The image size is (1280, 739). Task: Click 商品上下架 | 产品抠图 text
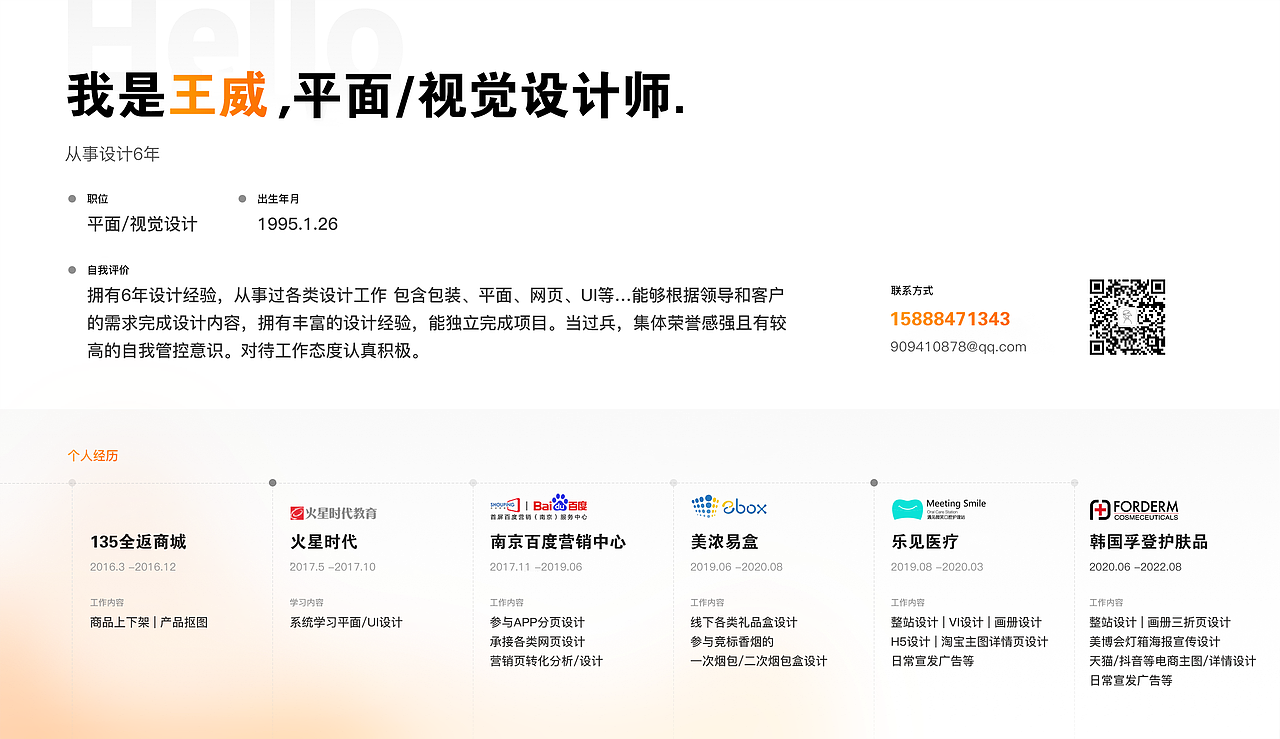pos(149,622)
